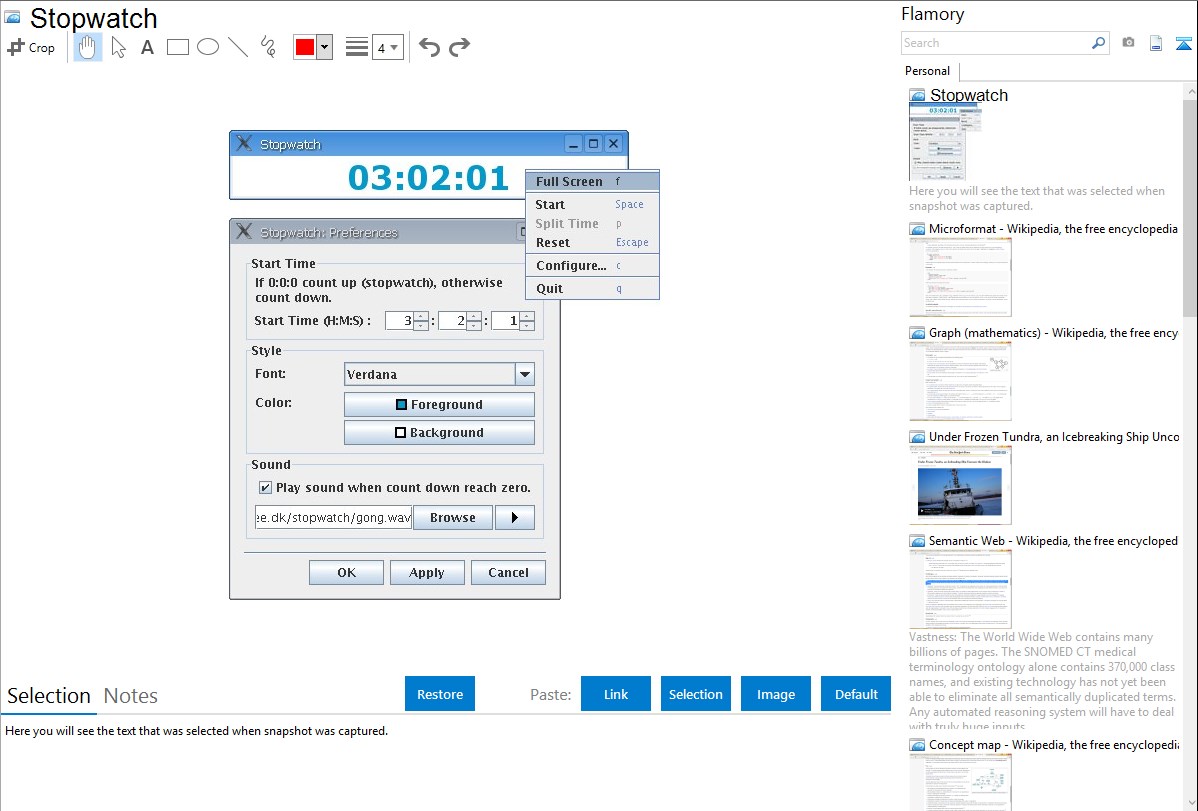This screenshot has width=1198, height=811.
Task: Choose Quit in the context menu
Action: [x=592, y=289]
